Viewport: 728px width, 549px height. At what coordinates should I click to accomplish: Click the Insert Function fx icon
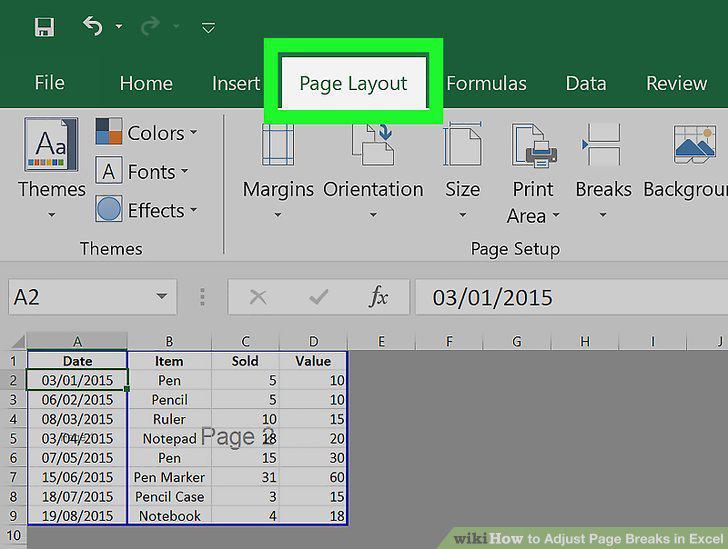[x=378, y=296]
